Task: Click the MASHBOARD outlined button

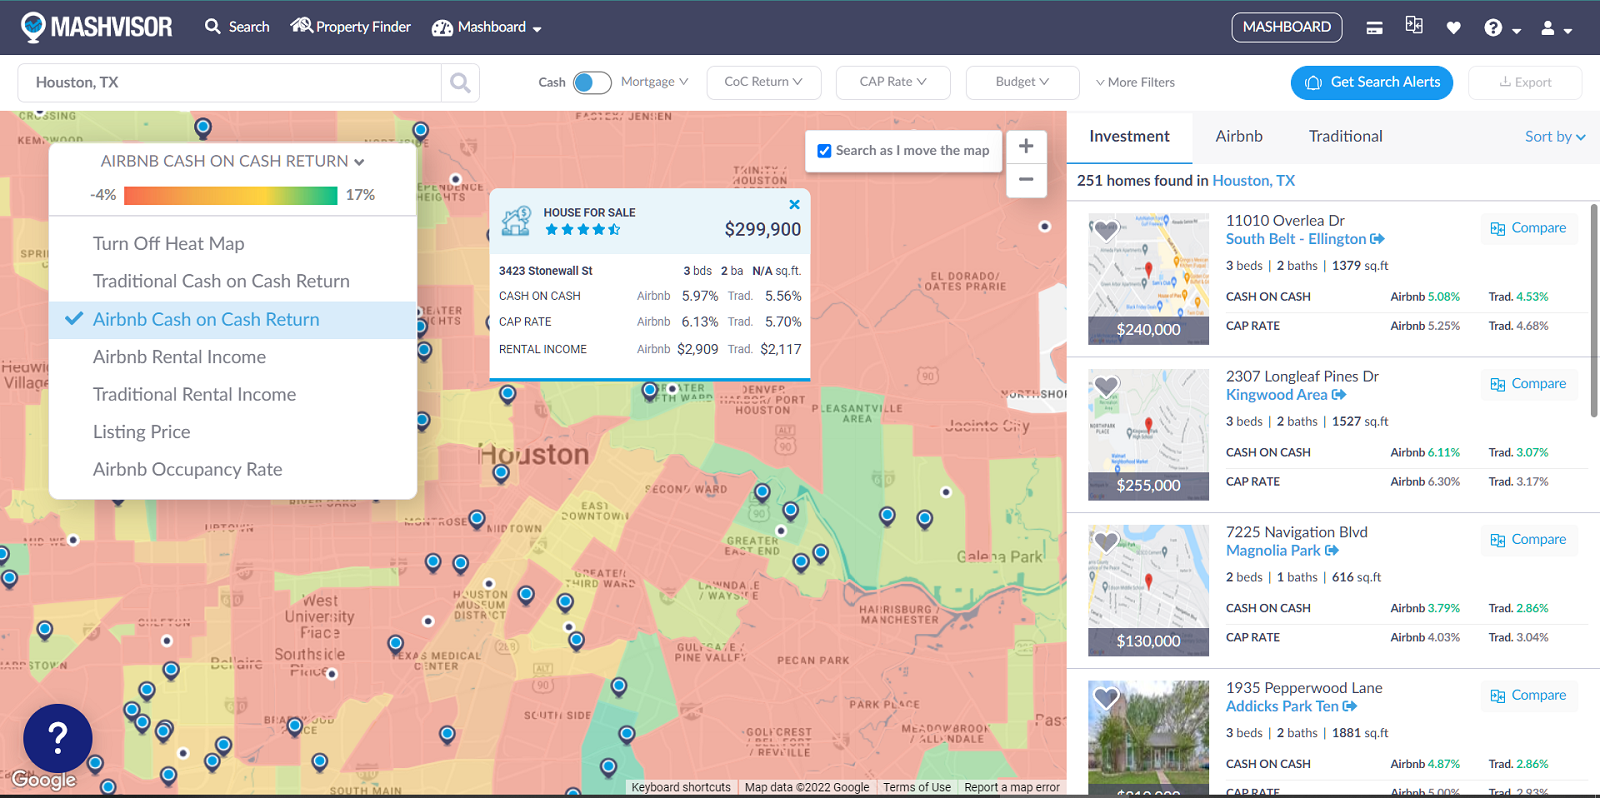Action: click(x=1286, y=27)
